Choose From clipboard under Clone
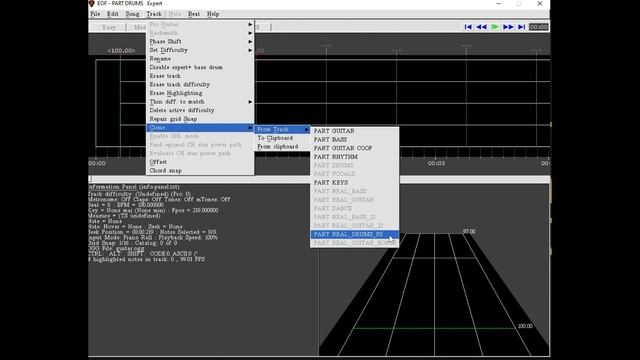 tap(282, 147)
